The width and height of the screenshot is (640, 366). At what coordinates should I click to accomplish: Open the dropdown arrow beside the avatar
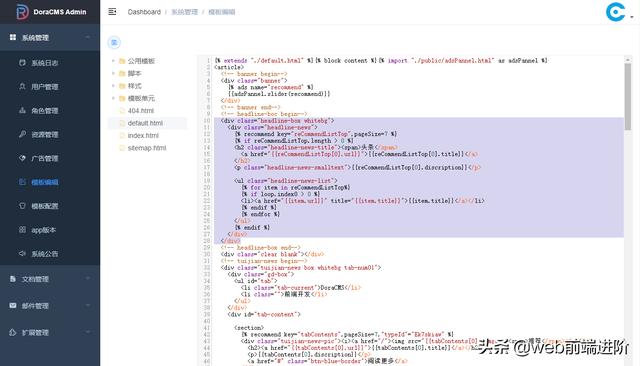(632, 17)
